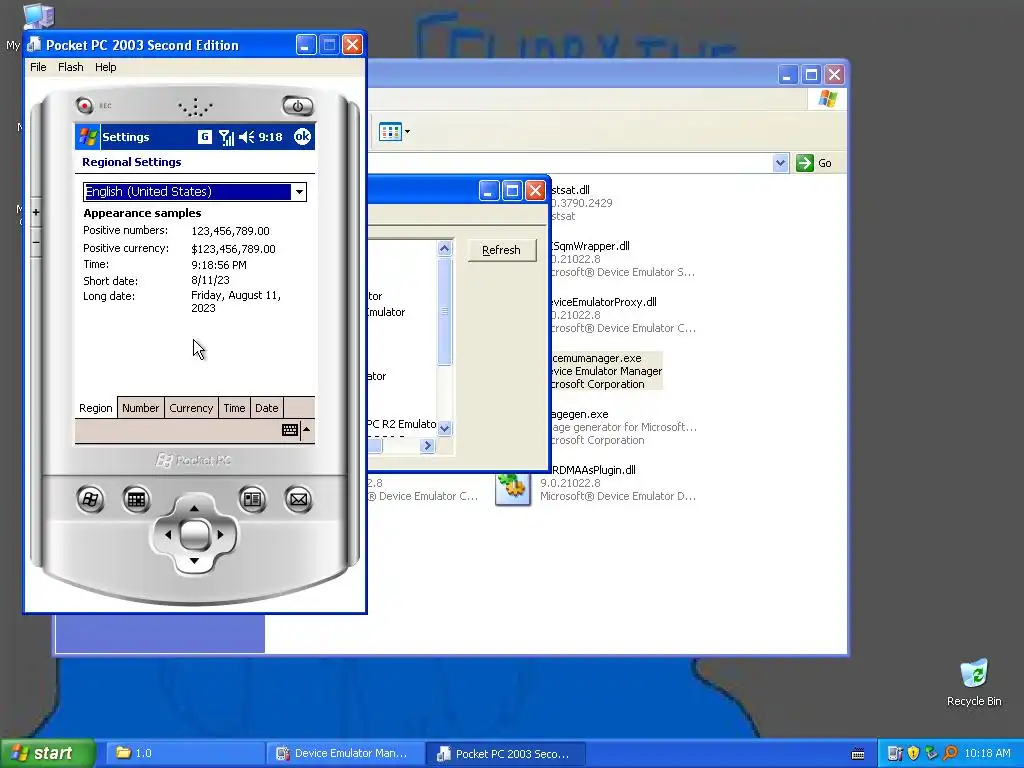Switch to Pocket PC 2003 taskbar item
The width and height of the screenshot is (1024, 768).
tap(505, 754)
